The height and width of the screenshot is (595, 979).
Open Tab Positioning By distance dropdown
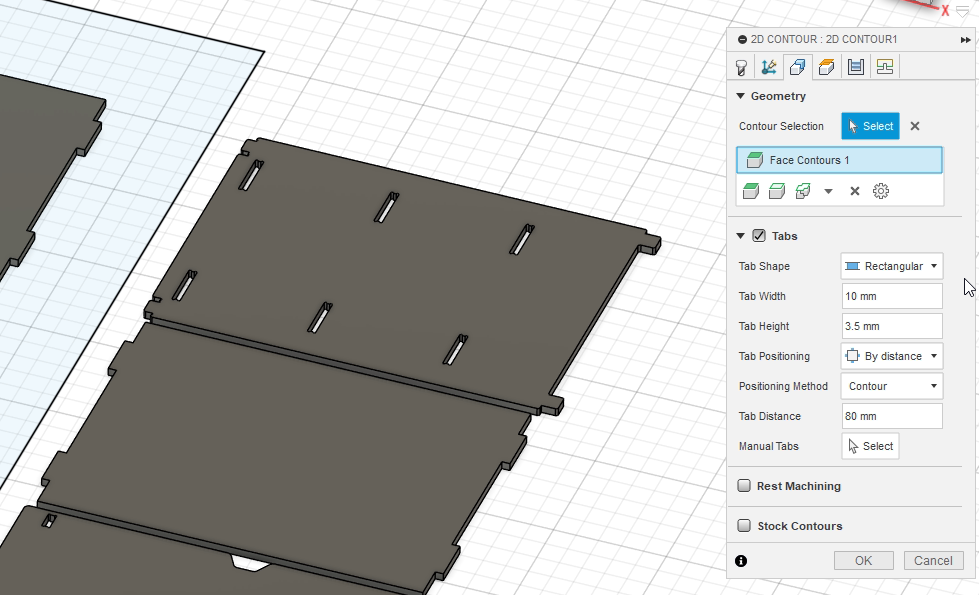pyautogui.click(x=892, y=356)
